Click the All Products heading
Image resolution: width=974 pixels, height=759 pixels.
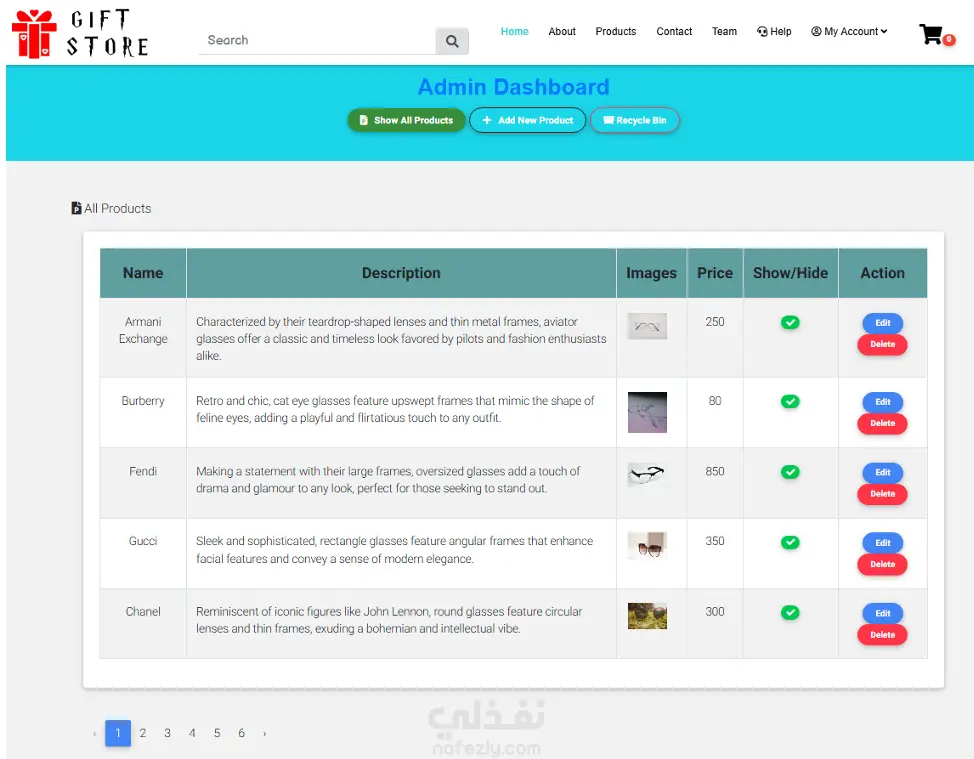(x=111, y=208)
